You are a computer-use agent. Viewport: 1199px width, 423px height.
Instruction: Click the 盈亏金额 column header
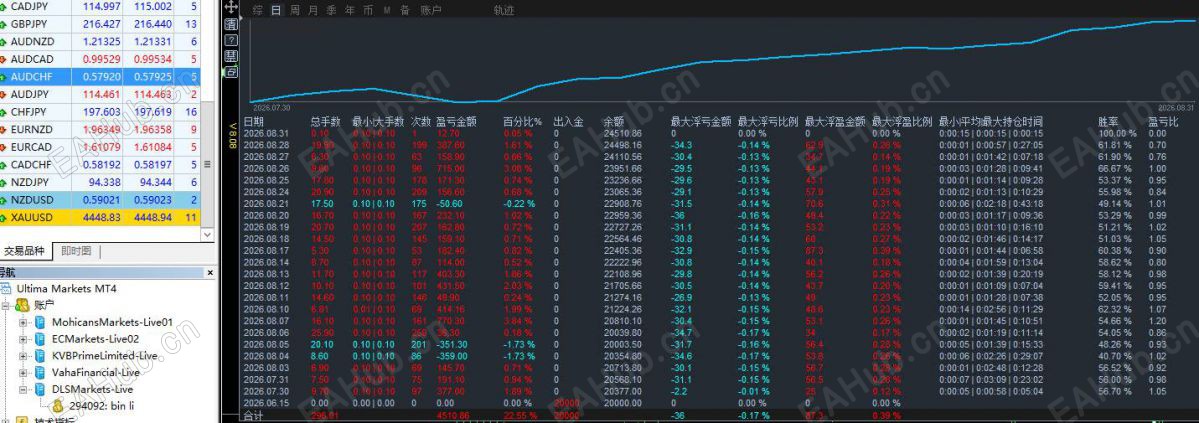tap(457, 122)
